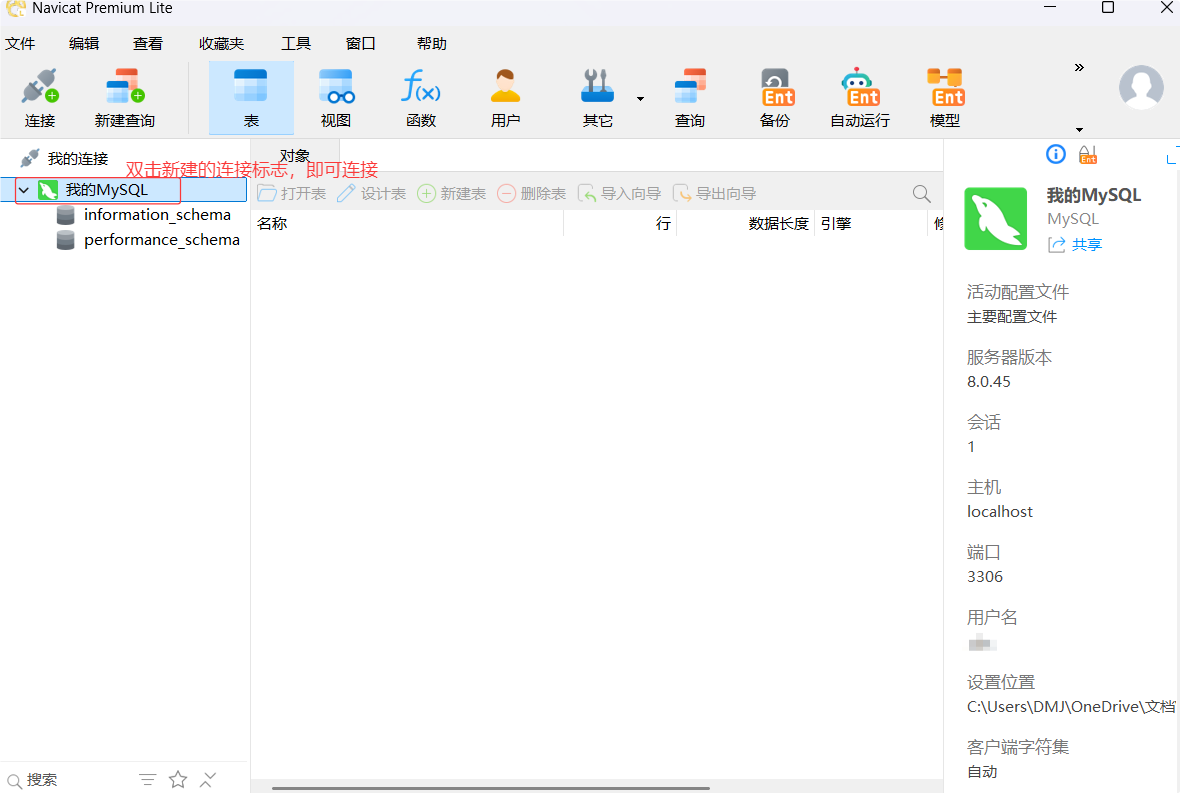Open the 编辑 menu

coord(84,44)
